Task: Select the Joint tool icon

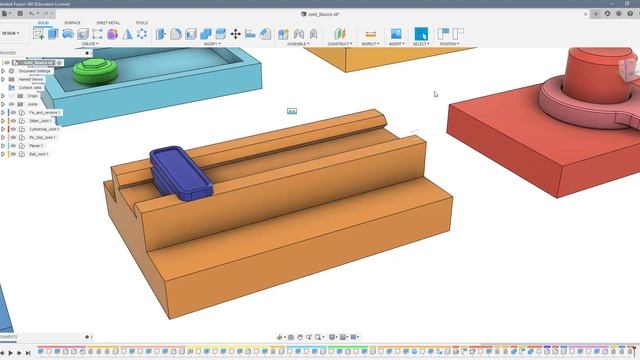Action: click(299, 34)
